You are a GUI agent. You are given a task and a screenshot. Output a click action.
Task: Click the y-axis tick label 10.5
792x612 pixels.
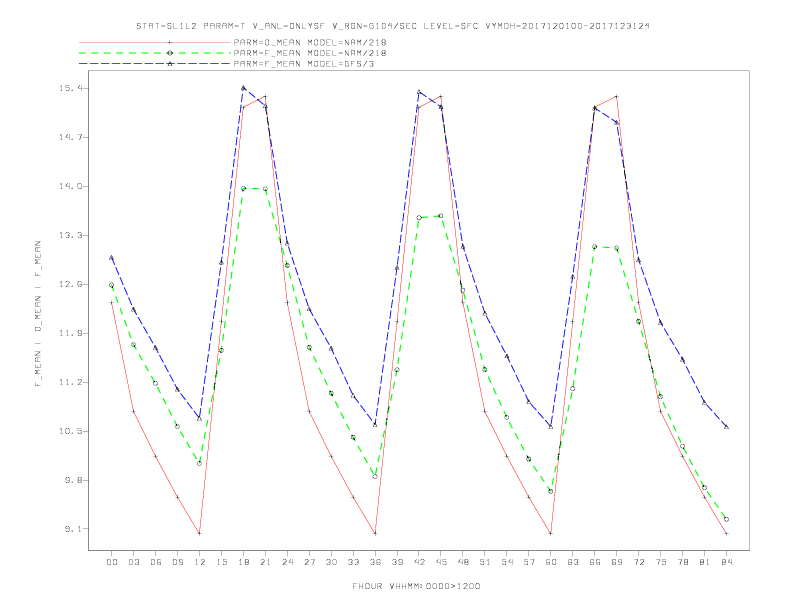(70, 431)
